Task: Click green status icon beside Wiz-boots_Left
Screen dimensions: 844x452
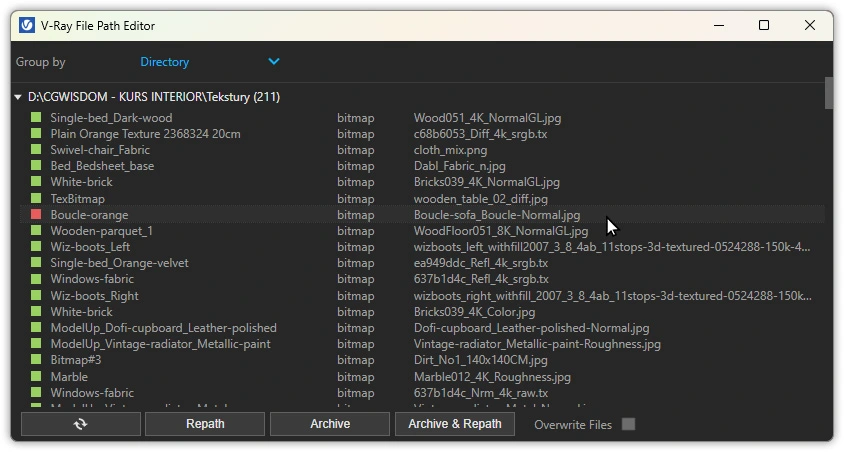Action: point(35,247)
